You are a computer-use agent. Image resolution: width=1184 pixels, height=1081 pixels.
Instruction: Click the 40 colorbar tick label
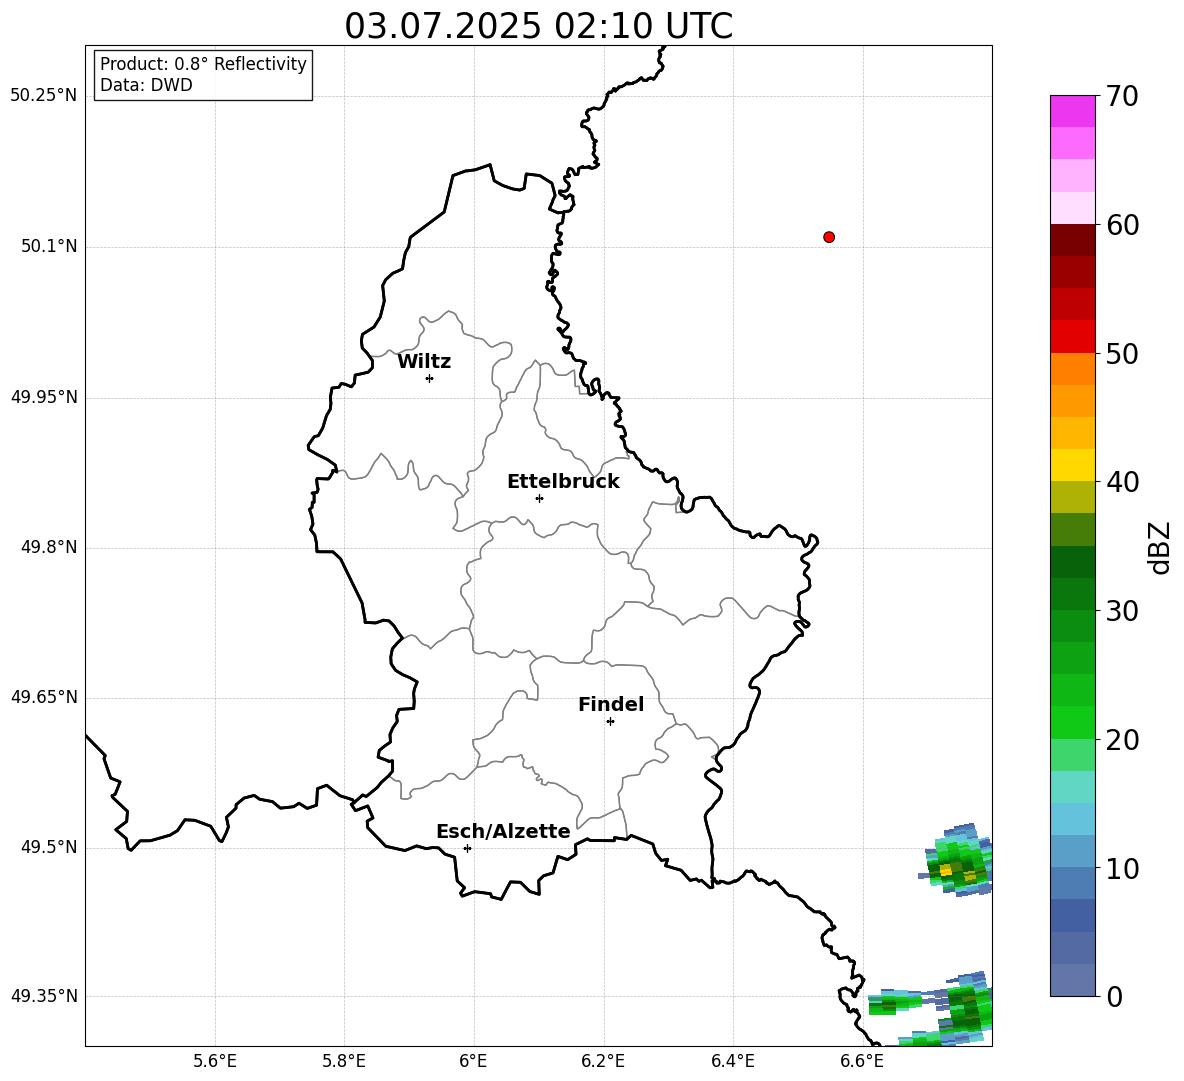pos(1122,482)
